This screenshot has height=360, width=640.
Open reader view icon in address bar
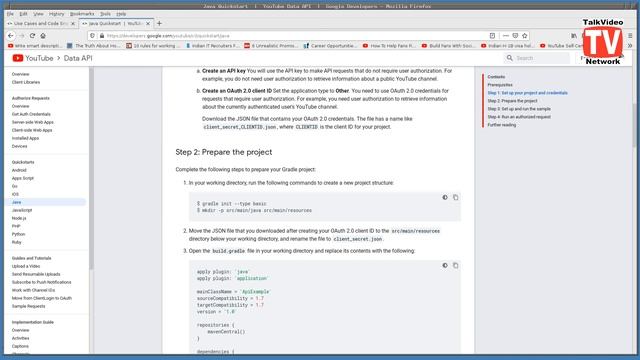point(492,36)
